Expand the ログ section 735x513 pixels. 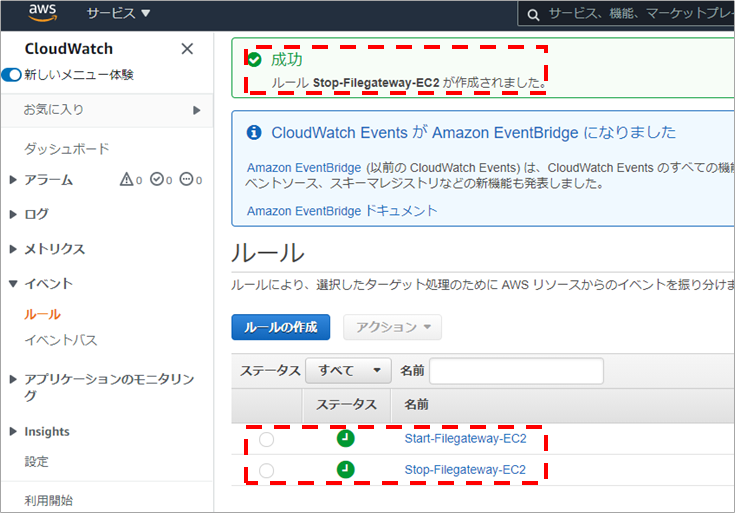coord(13,214)
